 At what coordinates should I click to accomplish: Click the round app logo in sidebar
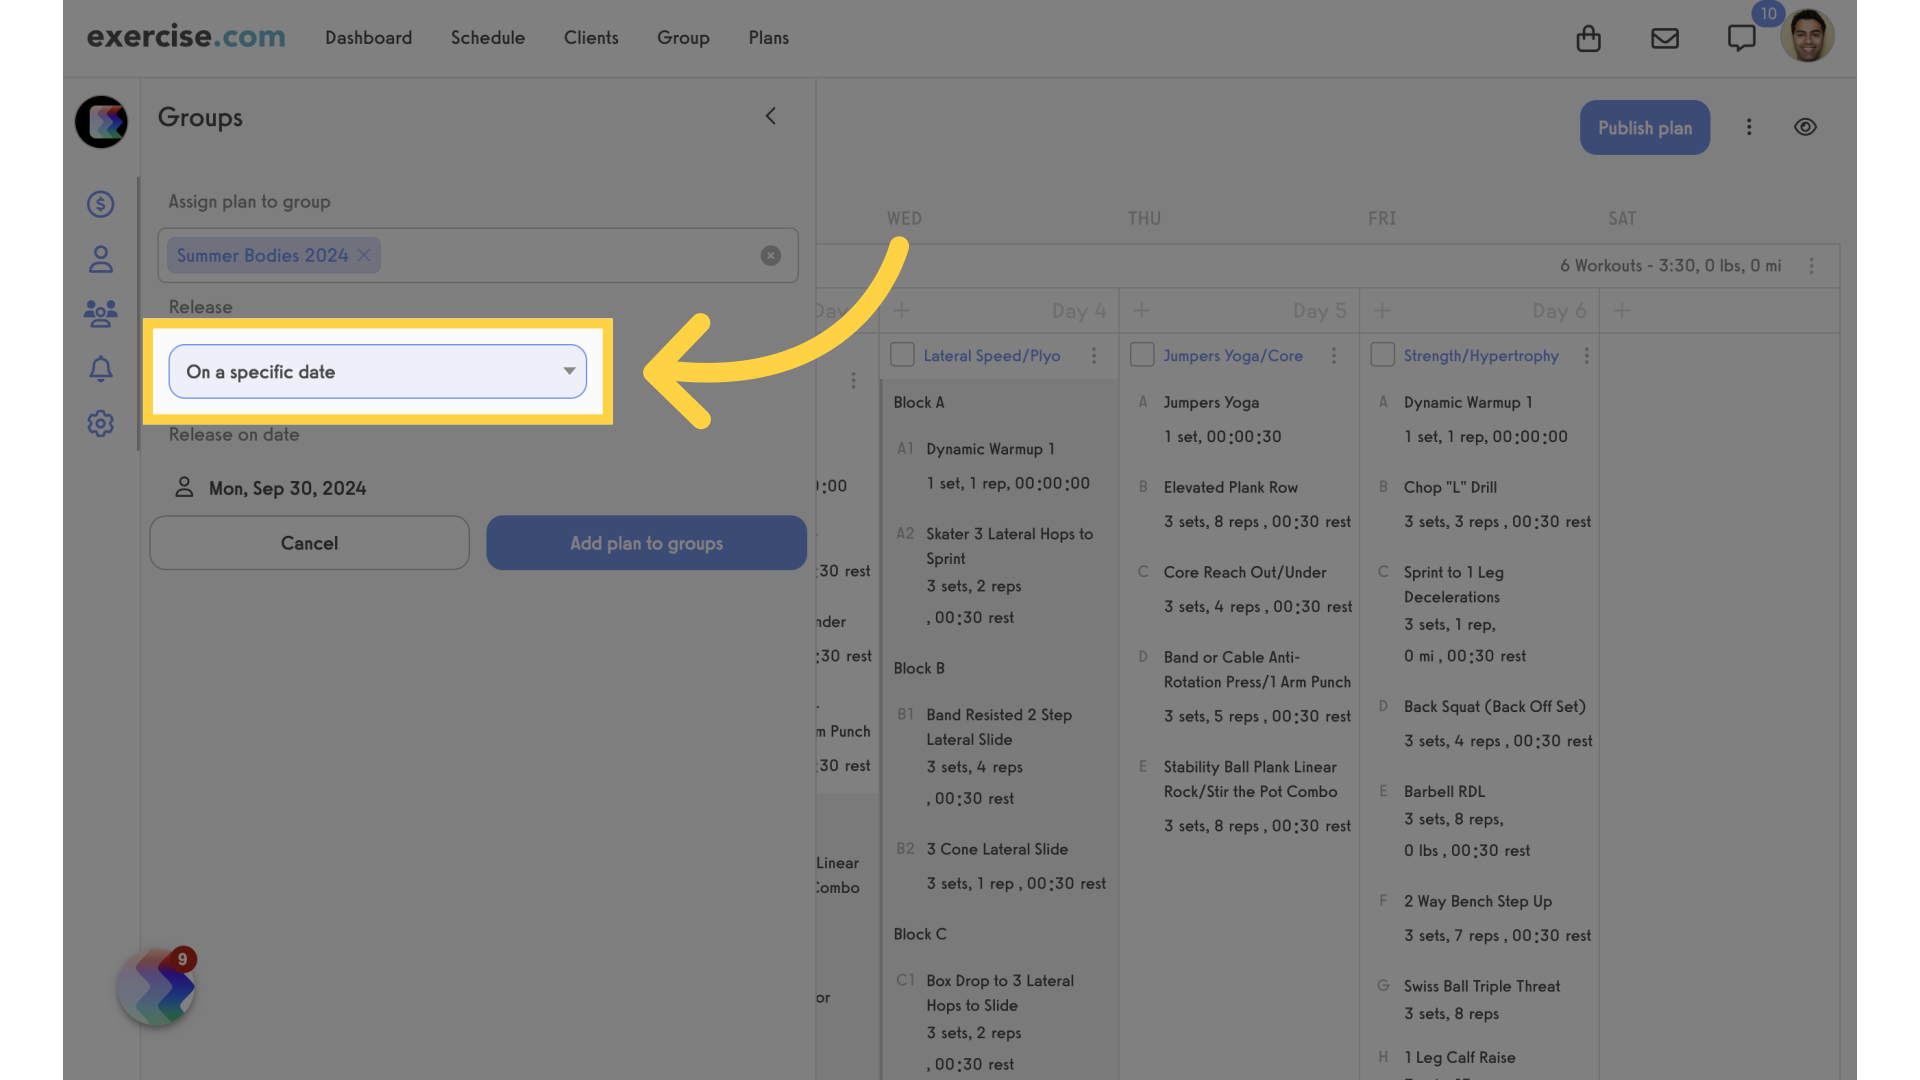[101, 122]
